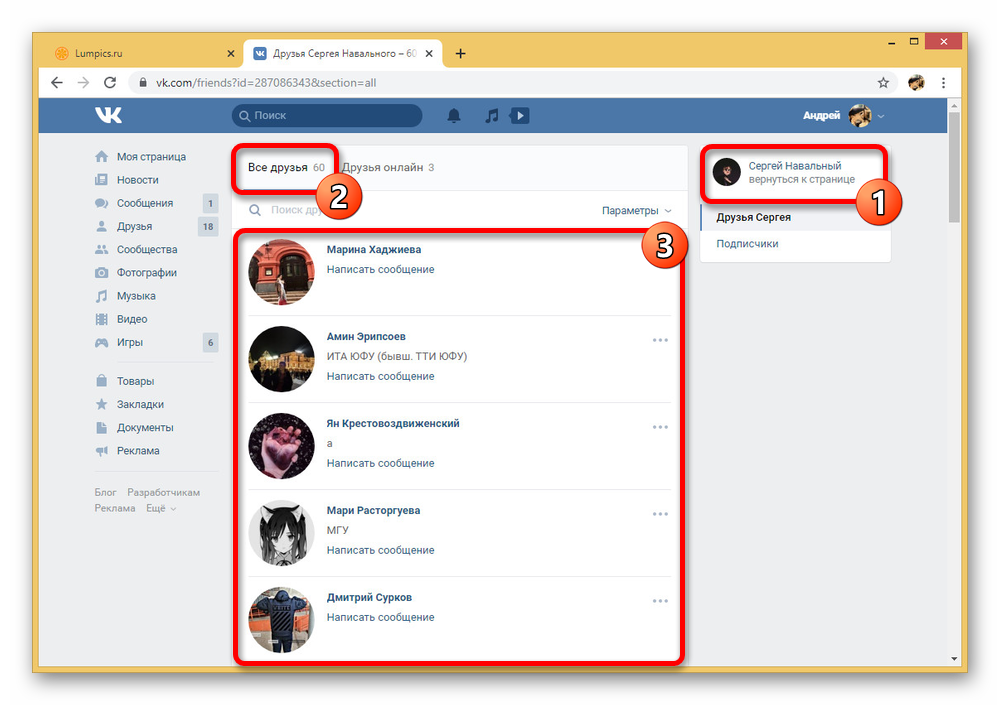
Task: Click the Игры counter badge 6
Action: pos(210,343)
